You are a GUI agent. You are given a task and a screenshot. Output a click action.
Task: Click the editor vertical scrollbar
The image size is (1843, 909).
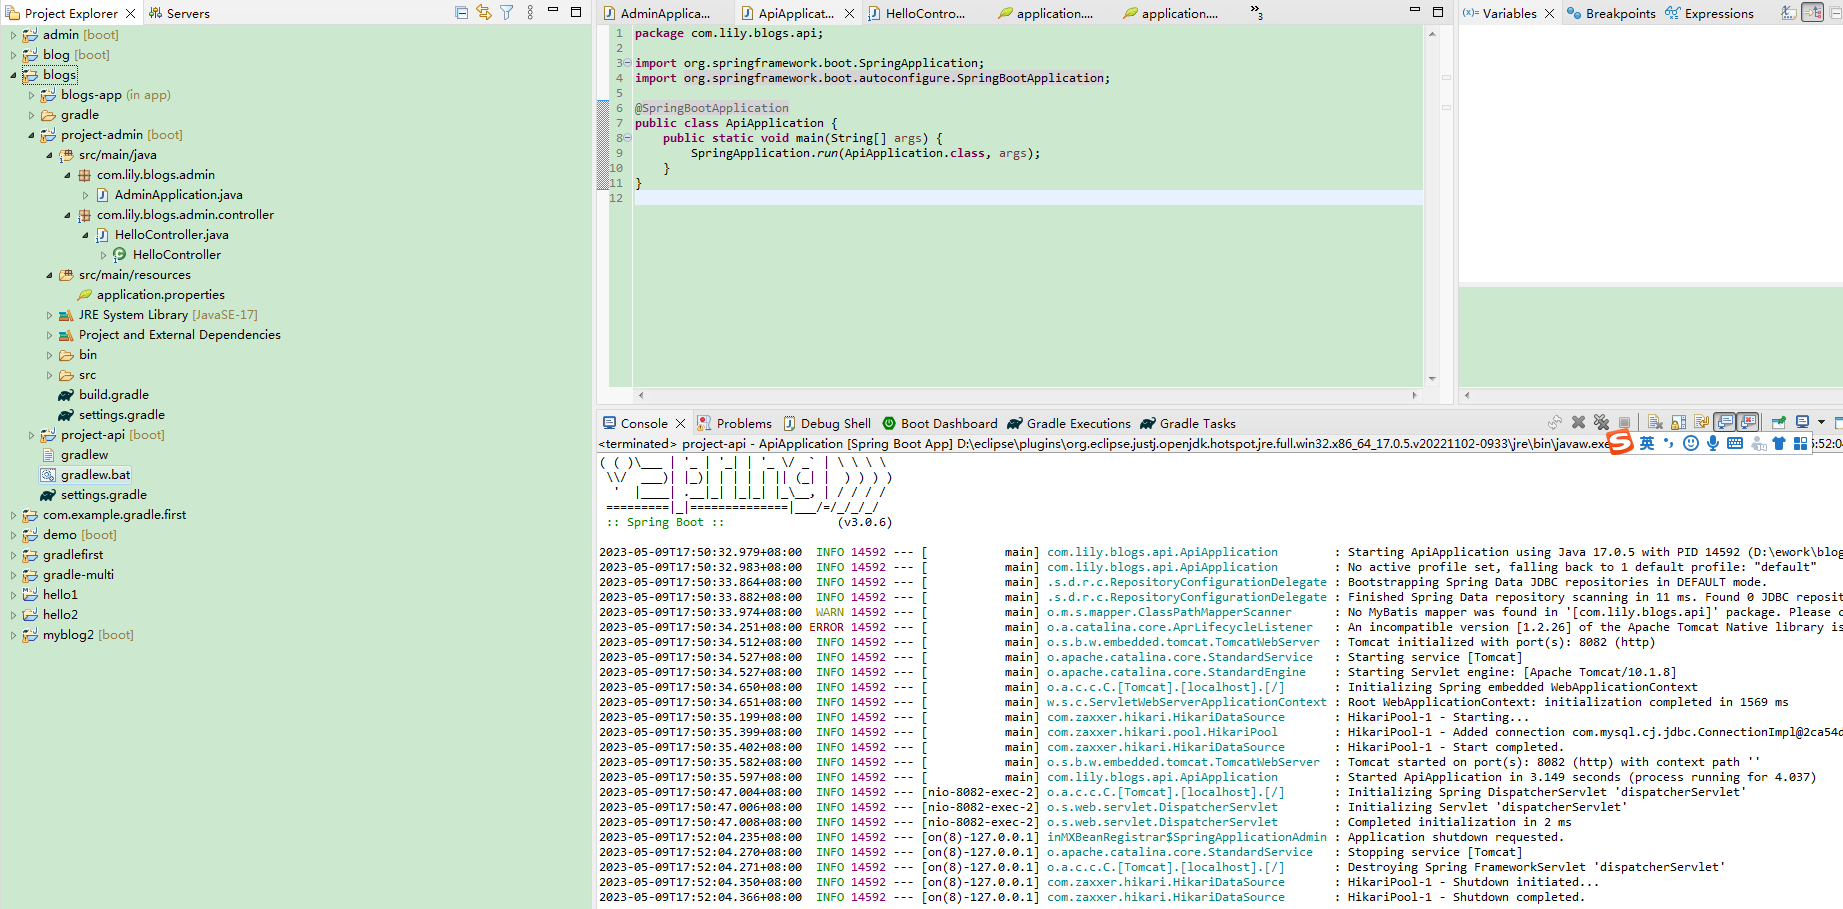click(1432, 205)
